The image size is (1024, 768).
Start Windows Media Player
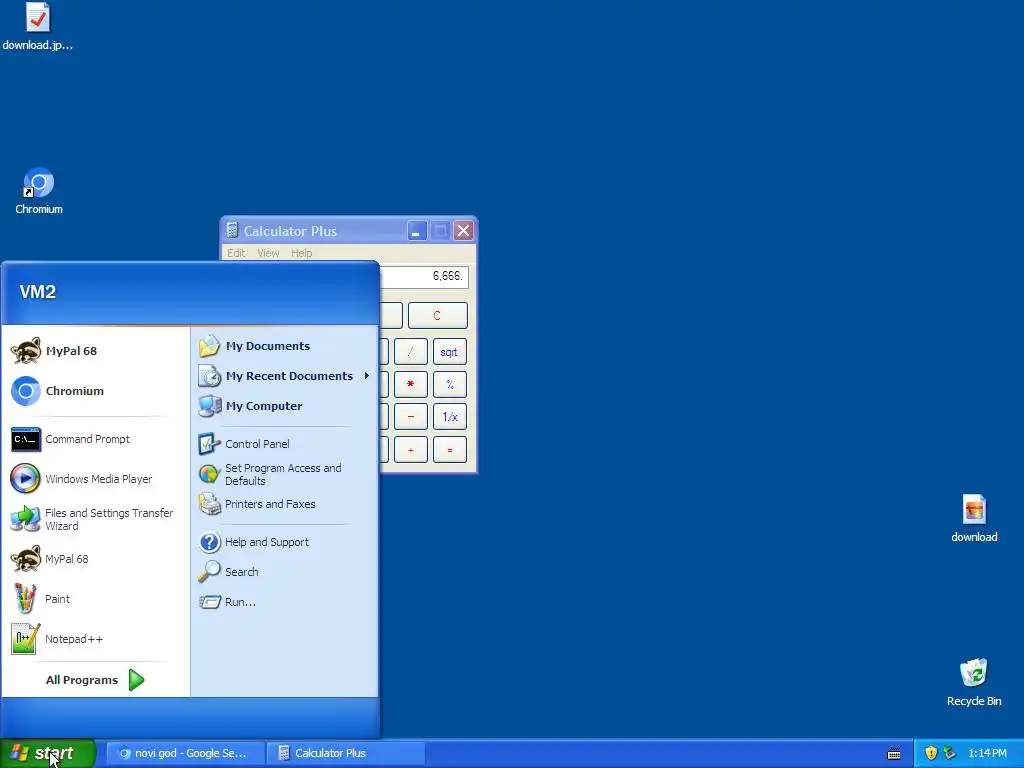95,479
